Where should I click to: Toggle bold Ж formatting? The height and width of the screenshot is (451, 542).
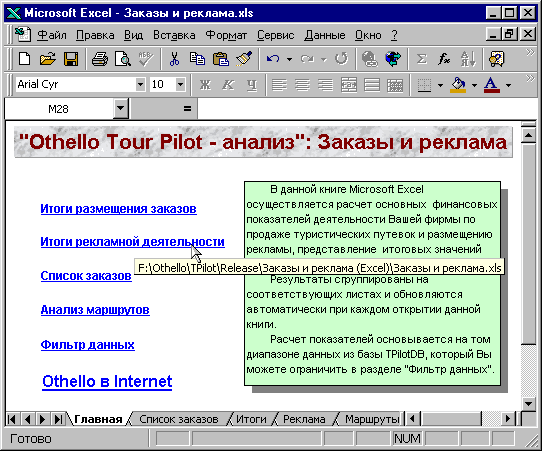(205, 85)
